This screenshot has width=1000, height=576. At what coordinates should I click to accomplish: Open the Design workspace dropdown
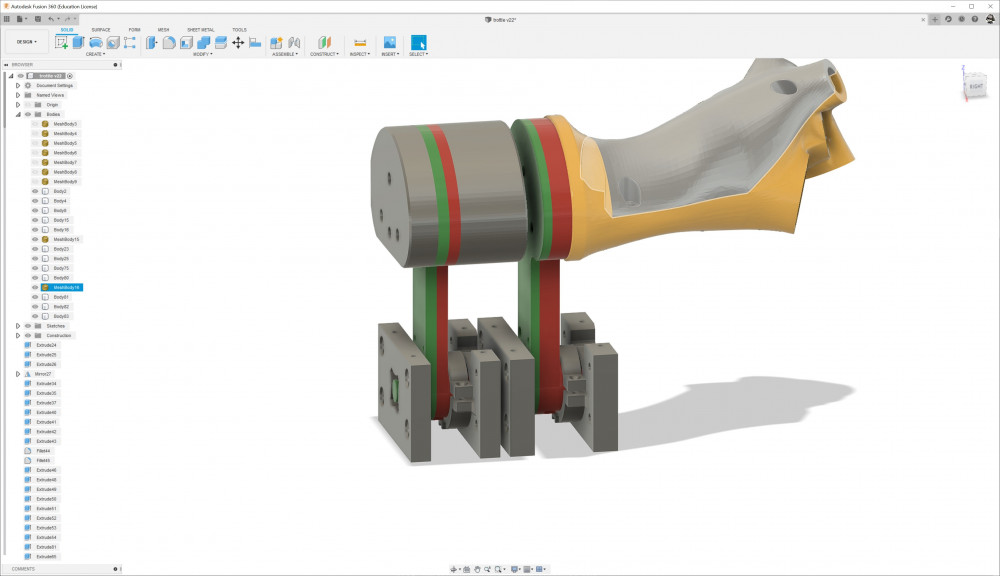click(x=26, y=42)
